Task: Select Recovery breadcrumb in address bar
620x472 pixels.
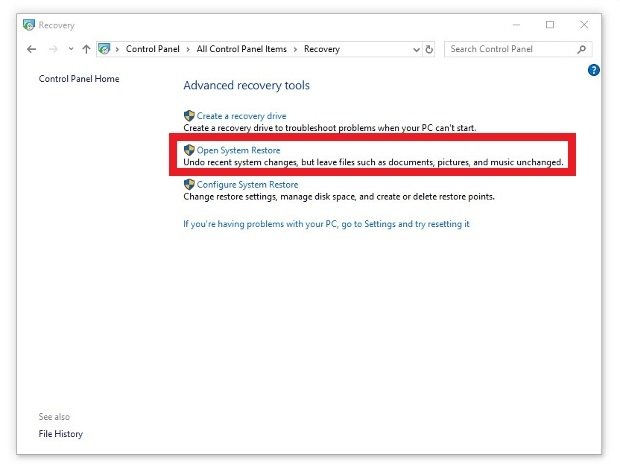Action: coord(322,49)
